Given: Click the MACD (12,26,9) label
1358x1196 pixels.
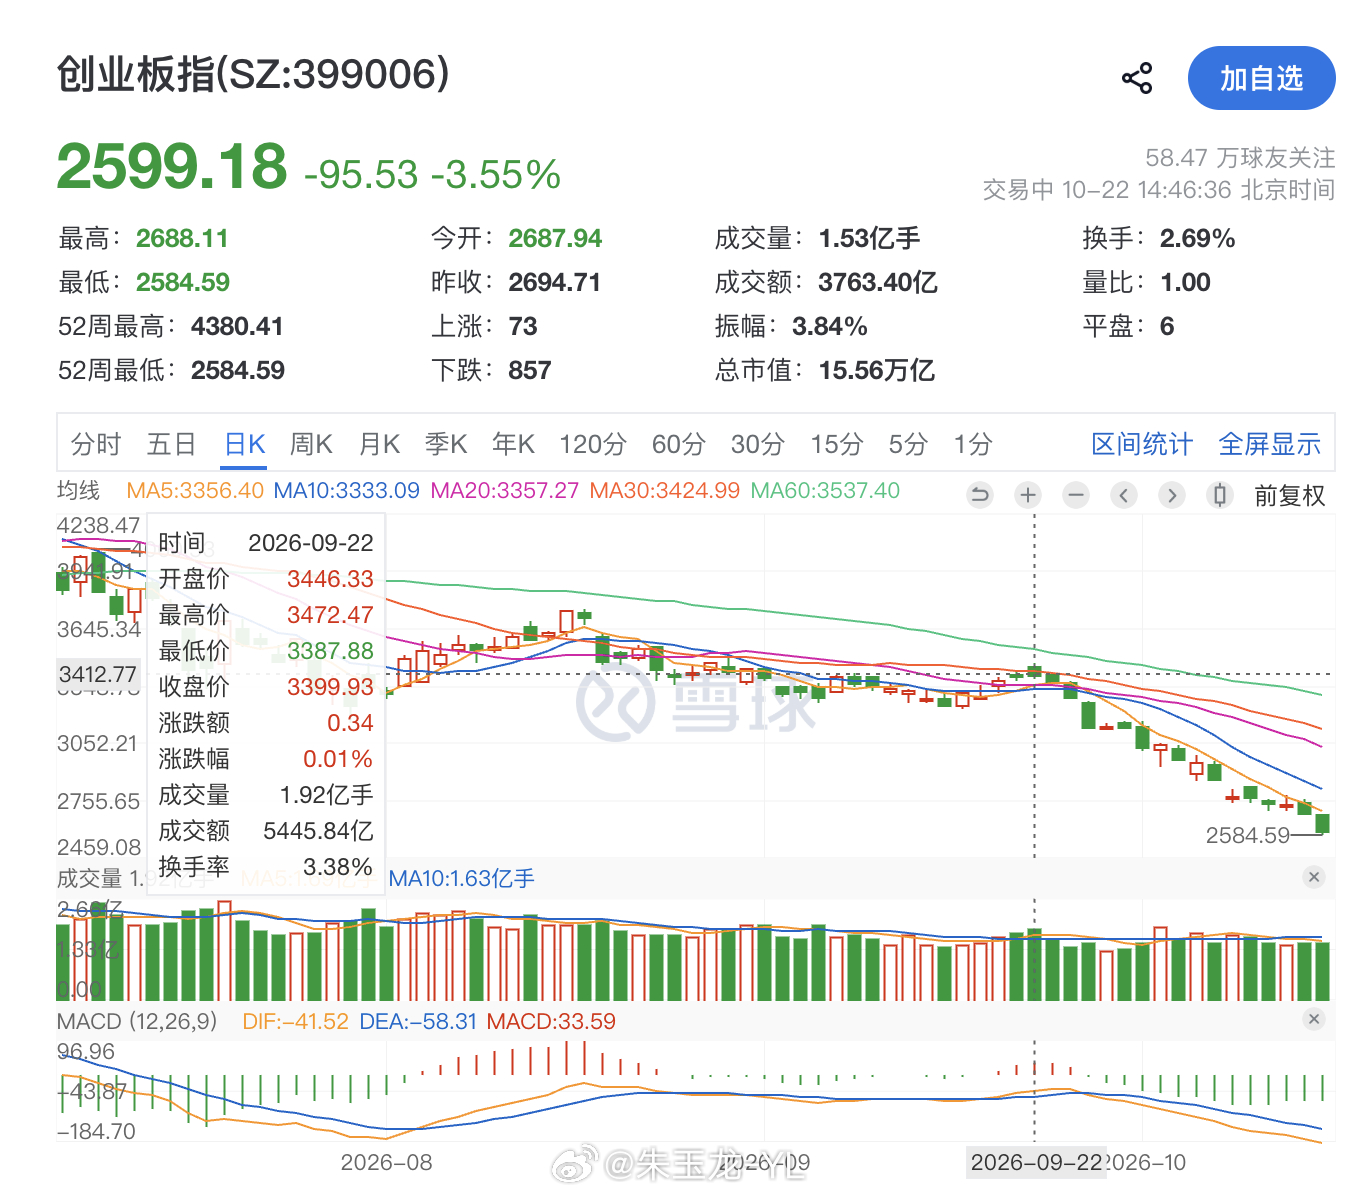Looking at the screenshot, I should [x=137, y=1021].
